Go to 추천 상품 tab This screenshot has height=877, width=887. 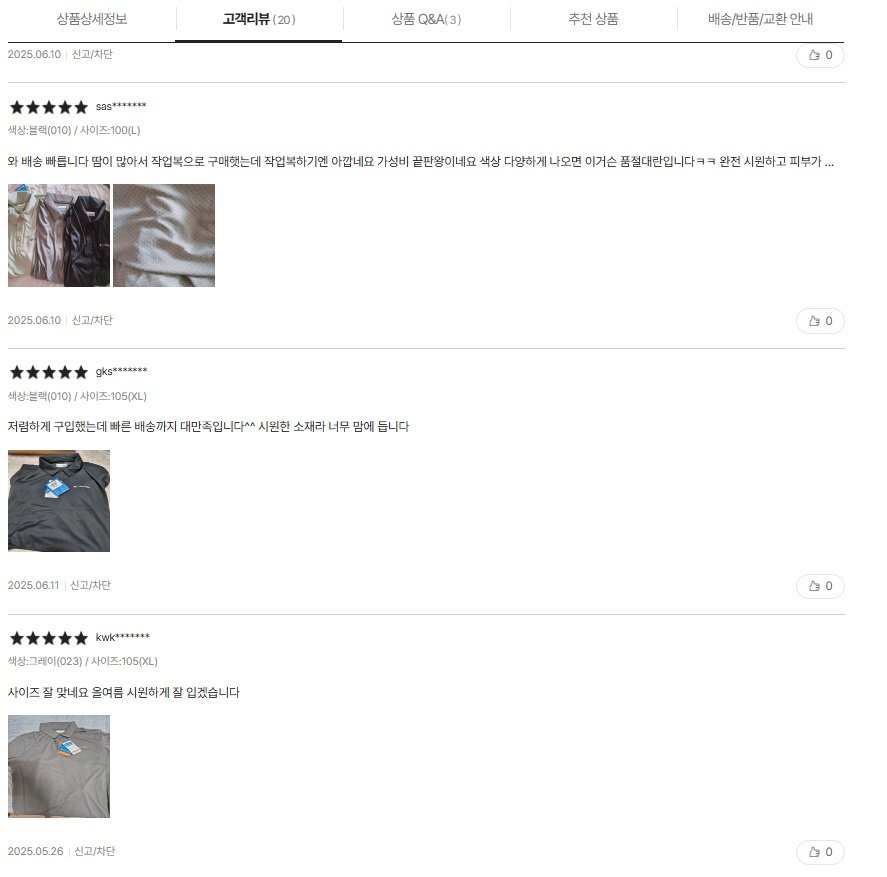coord(593,19)
